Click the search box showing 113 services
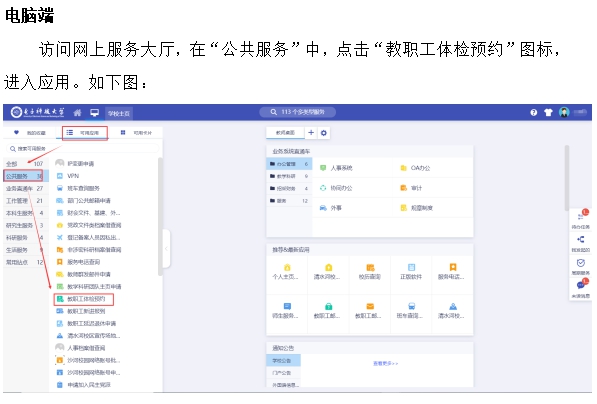Image resolution: width=597 pixels, height=404 pixels. tap(297, 112)
